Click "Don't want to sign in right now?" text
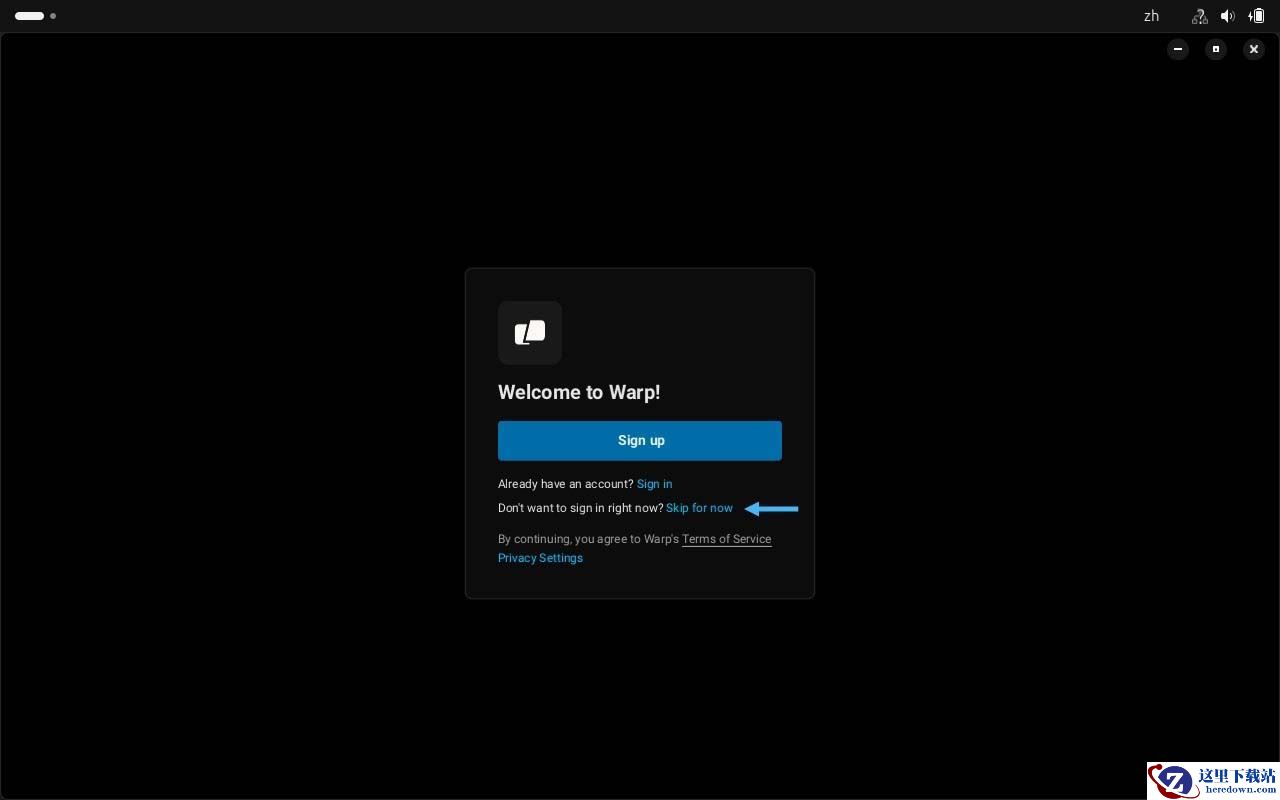The image size is (1280, 800). click(x=581, y=508)
